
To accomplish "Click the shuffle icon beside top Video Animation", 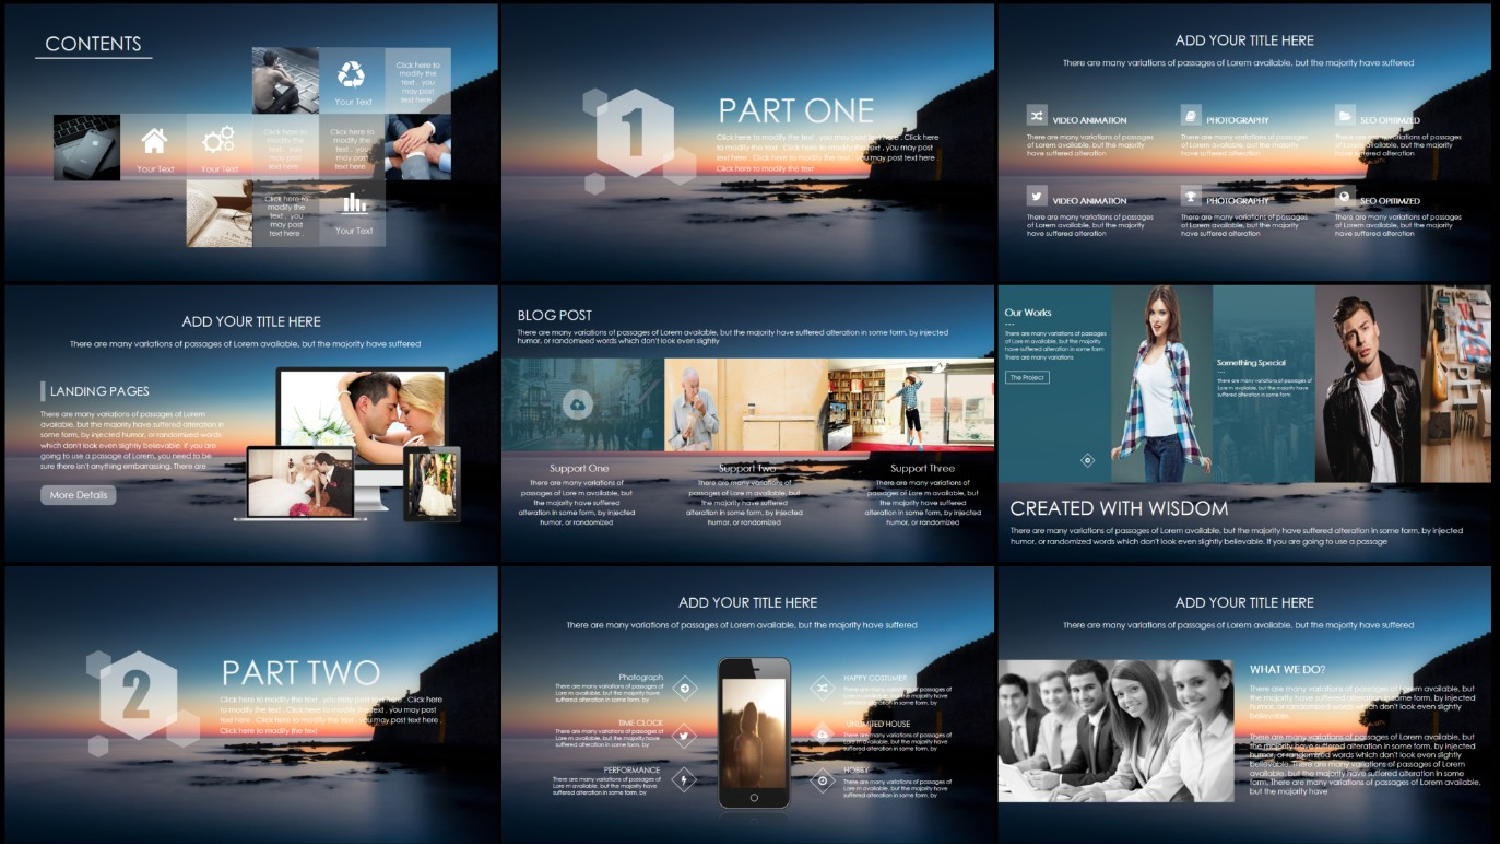I will click(x=1037, y=116).
